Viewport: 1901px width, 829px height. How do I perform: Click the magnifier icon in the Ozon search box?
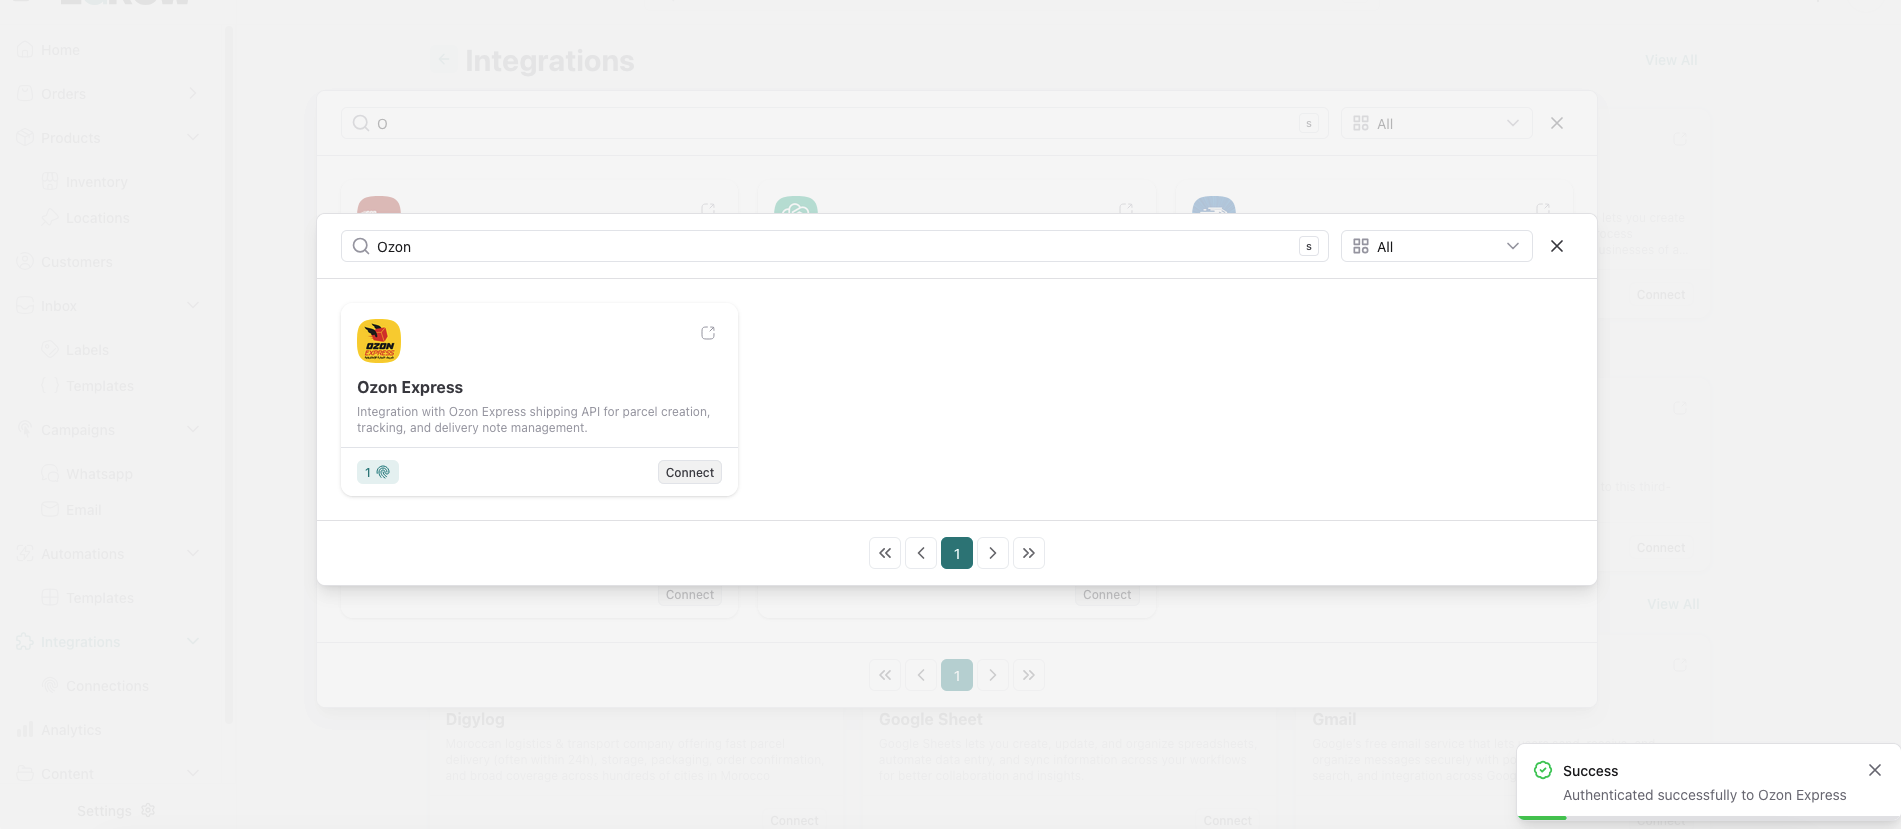click(x=361, y=246)
